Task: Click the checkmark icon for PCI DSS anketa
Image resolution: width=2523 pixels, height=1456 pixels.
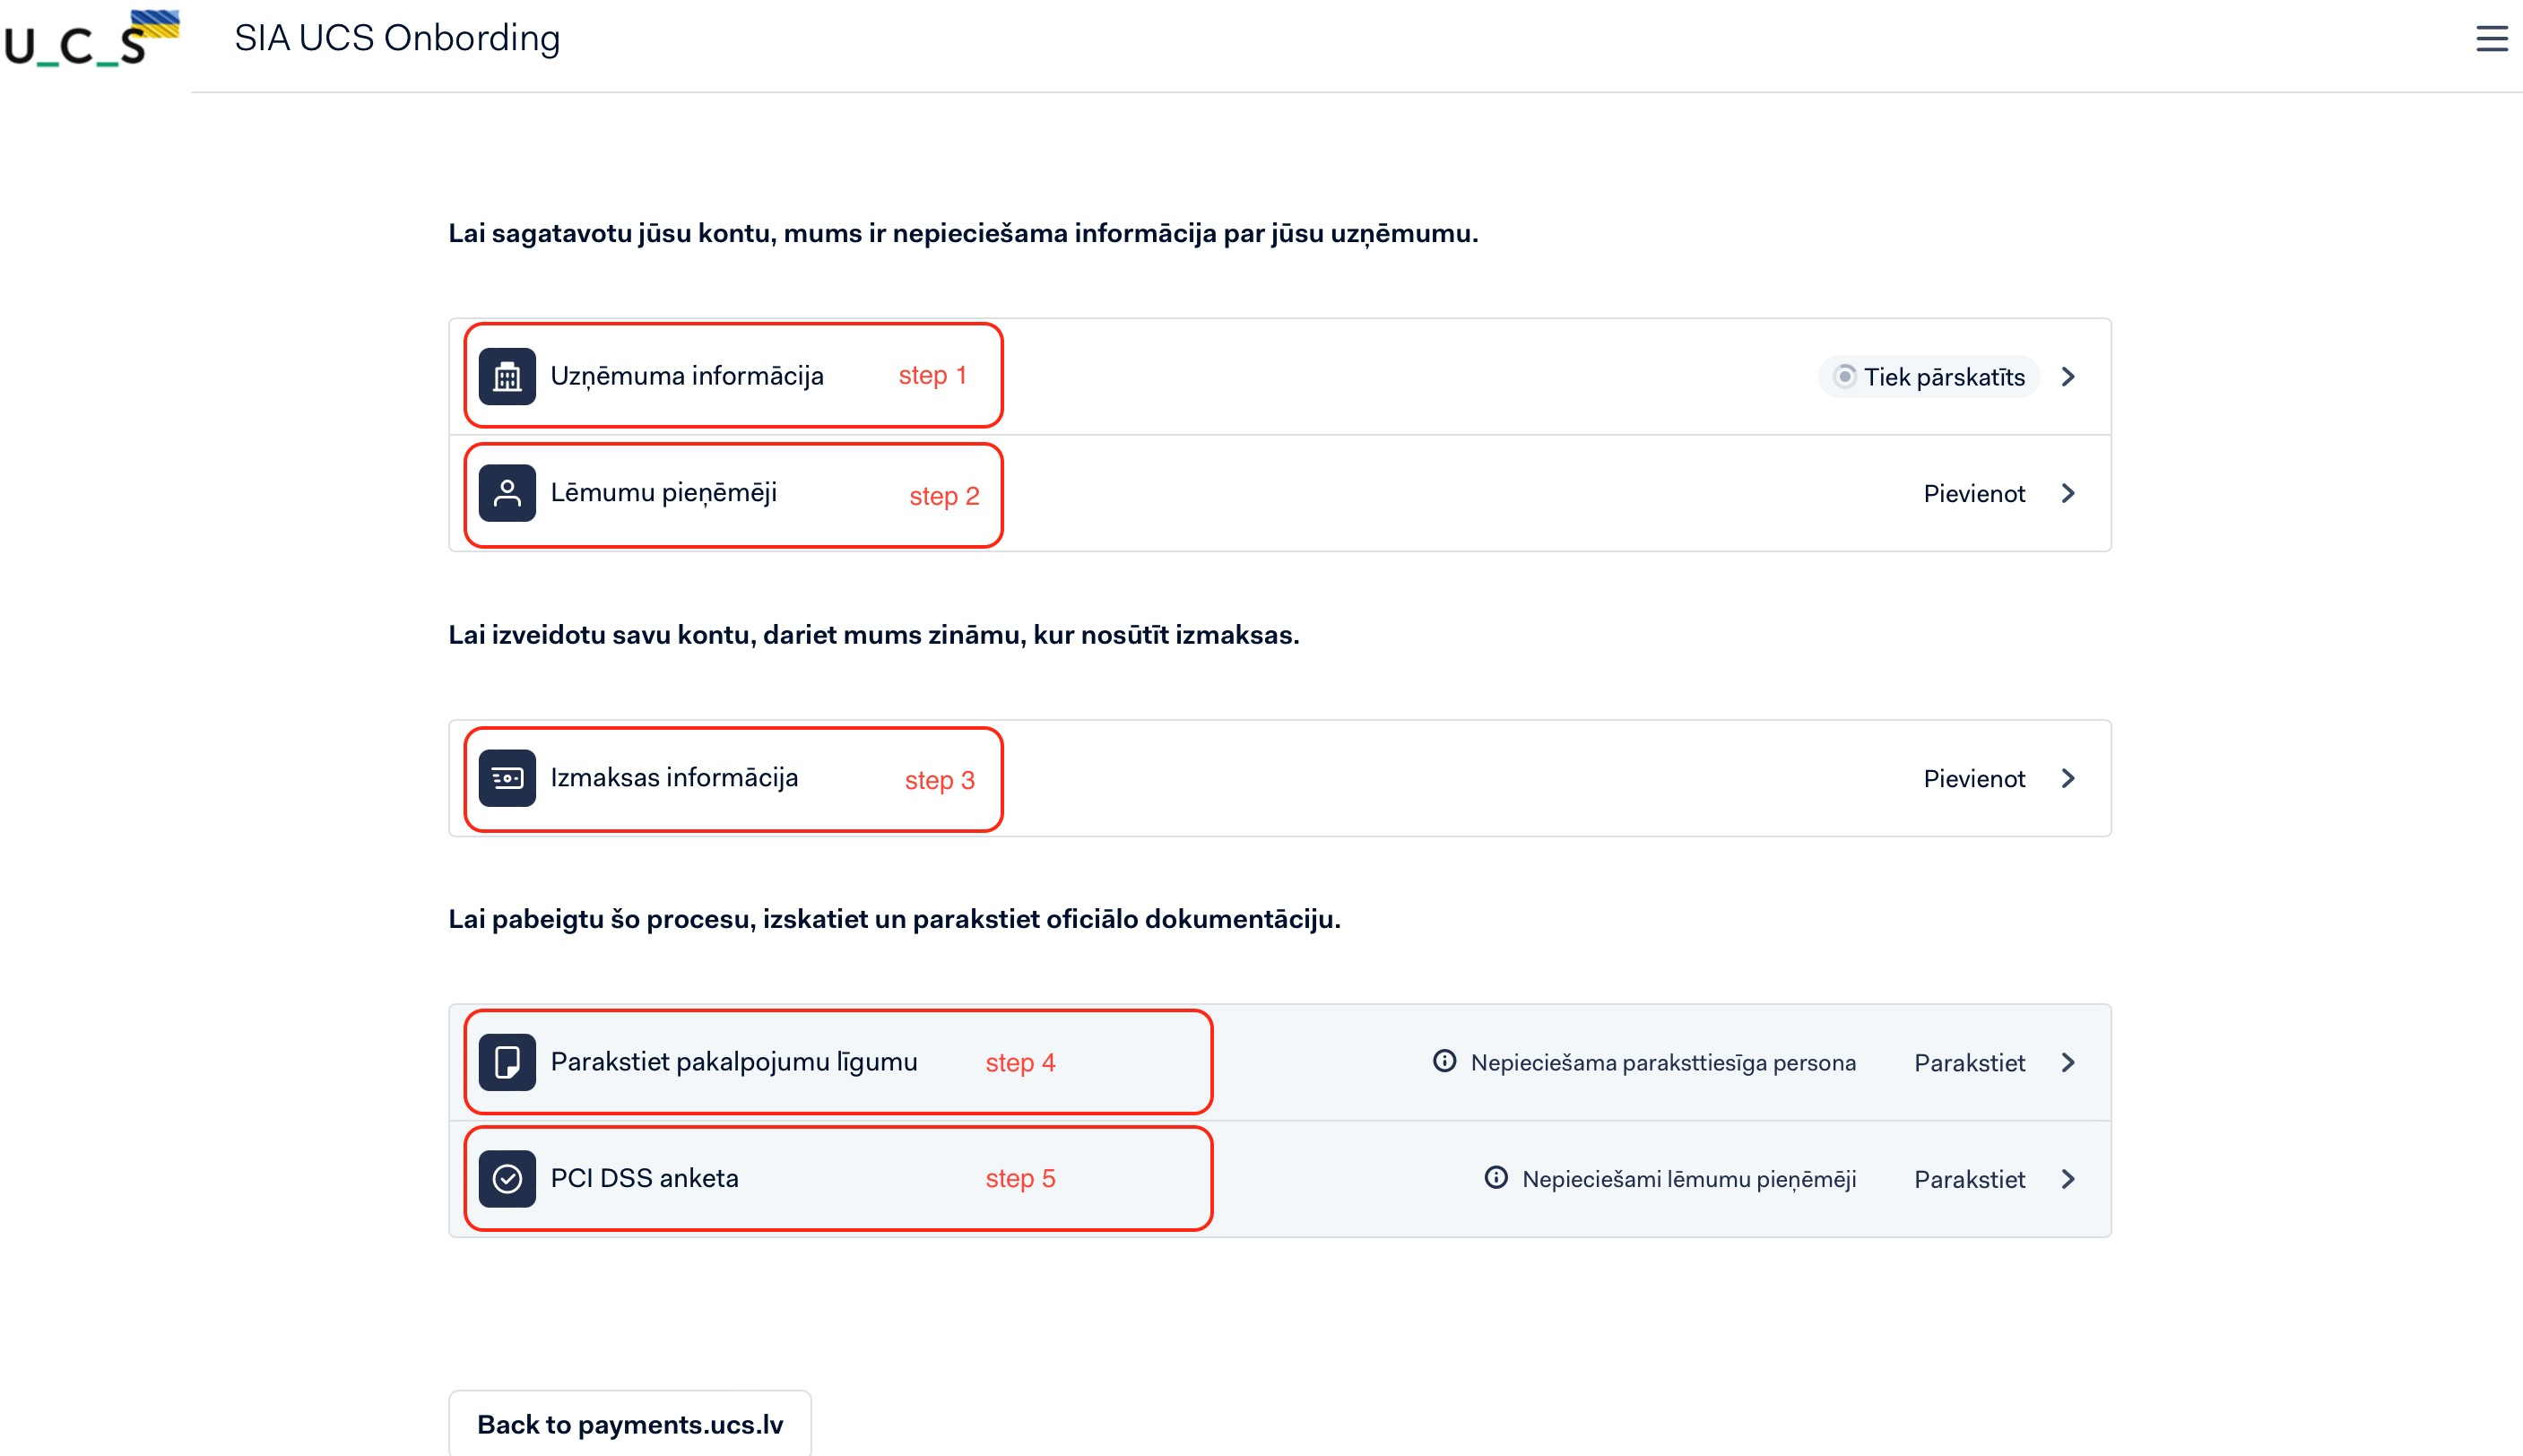Action: (507, 1179)
